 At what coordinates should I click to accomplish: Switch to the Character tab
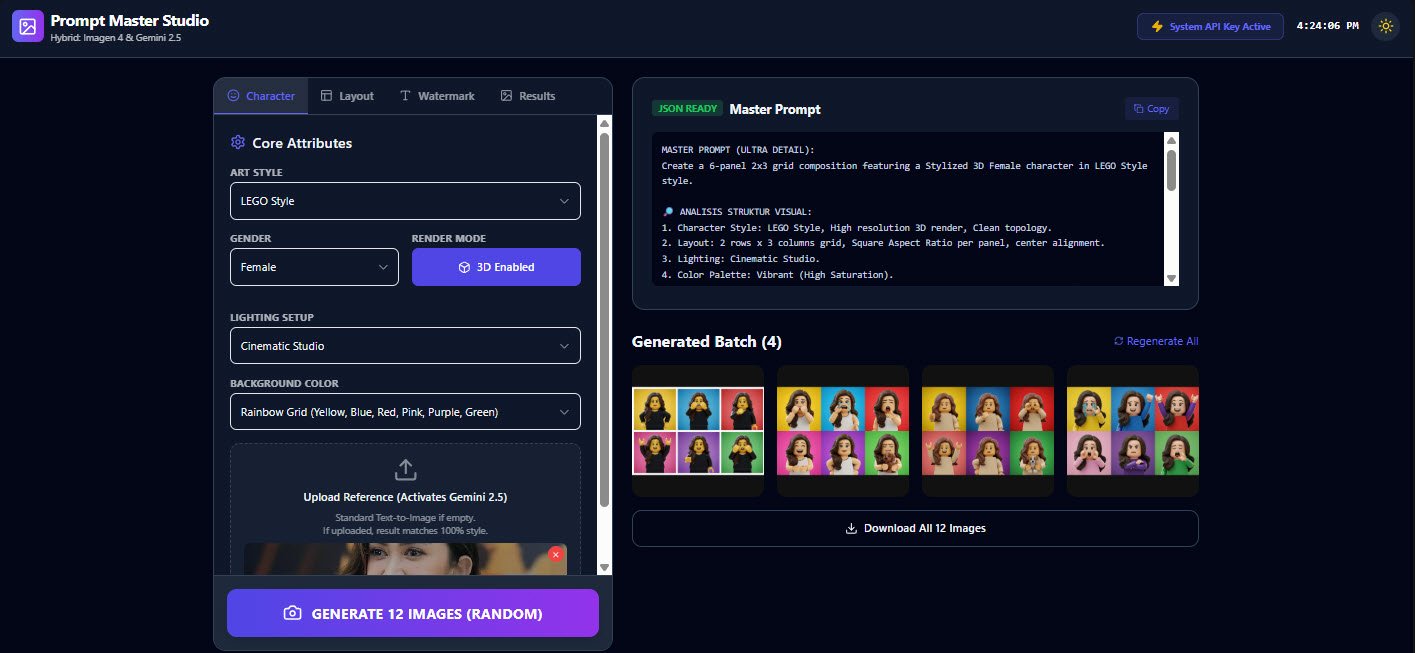tap(261, 96)
